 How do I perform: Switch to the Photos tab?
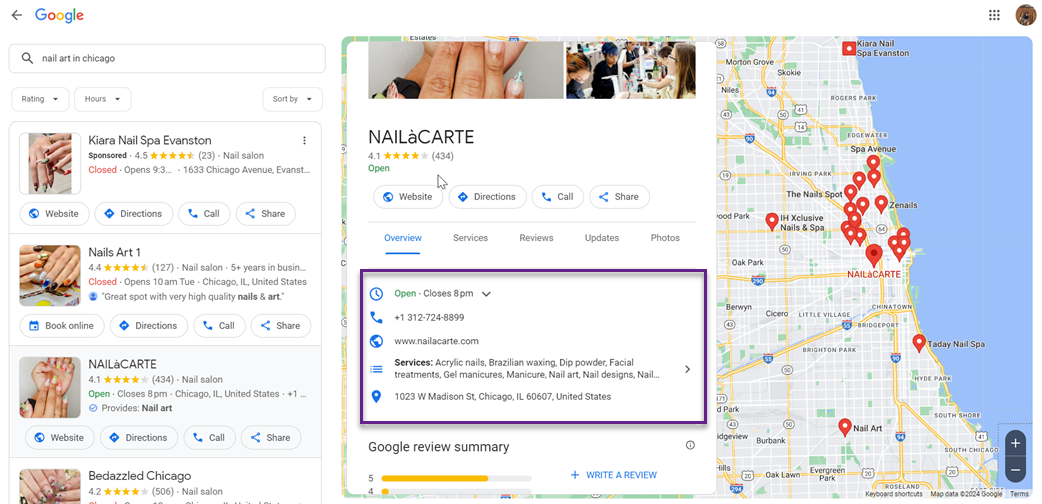click(x=665, y=238)
